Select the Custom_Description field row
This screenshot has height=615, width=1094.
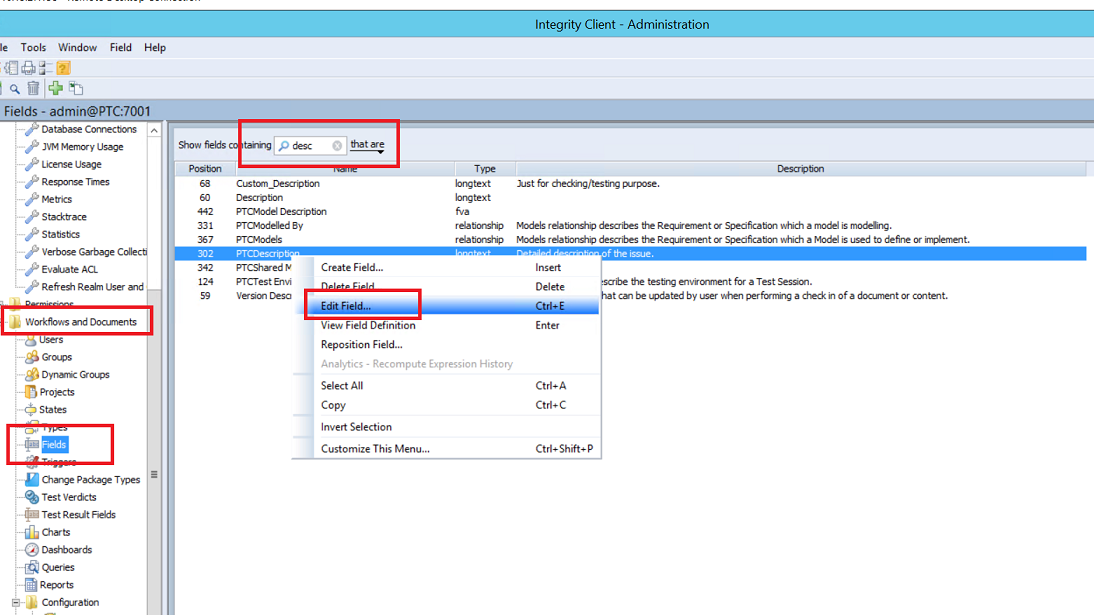[x=278, y=184]
